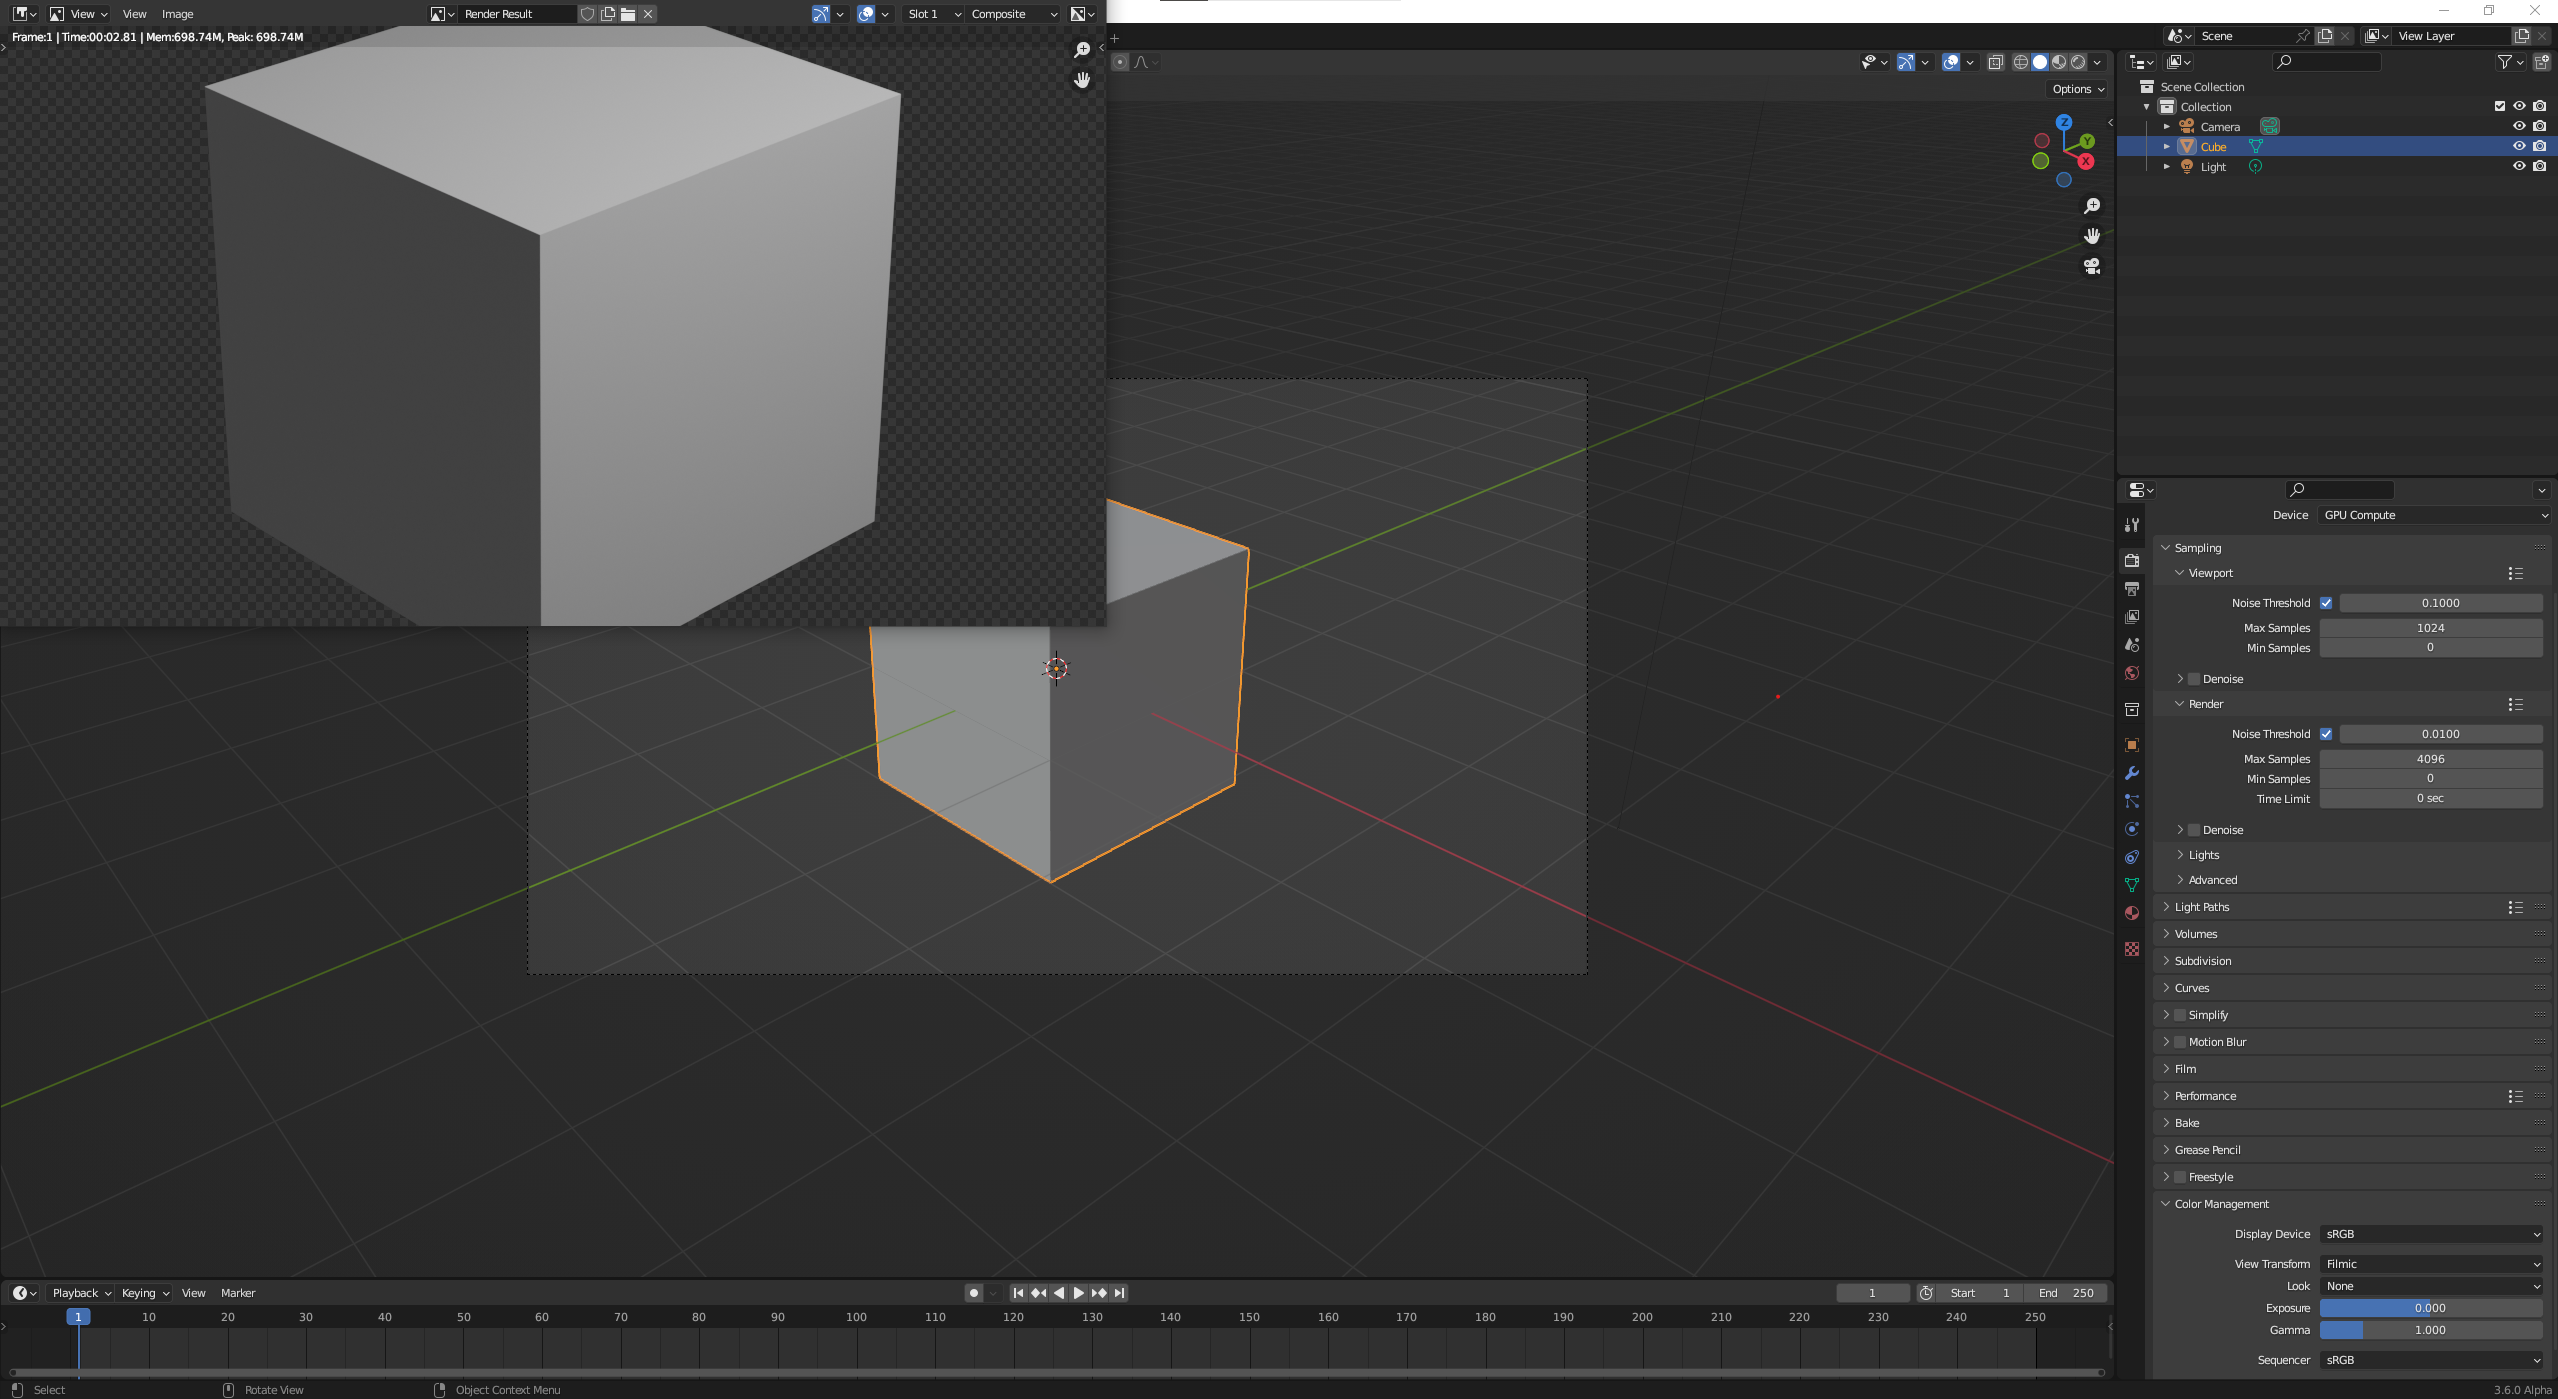Open the View Transform Filmic dropdown

2431,1264
